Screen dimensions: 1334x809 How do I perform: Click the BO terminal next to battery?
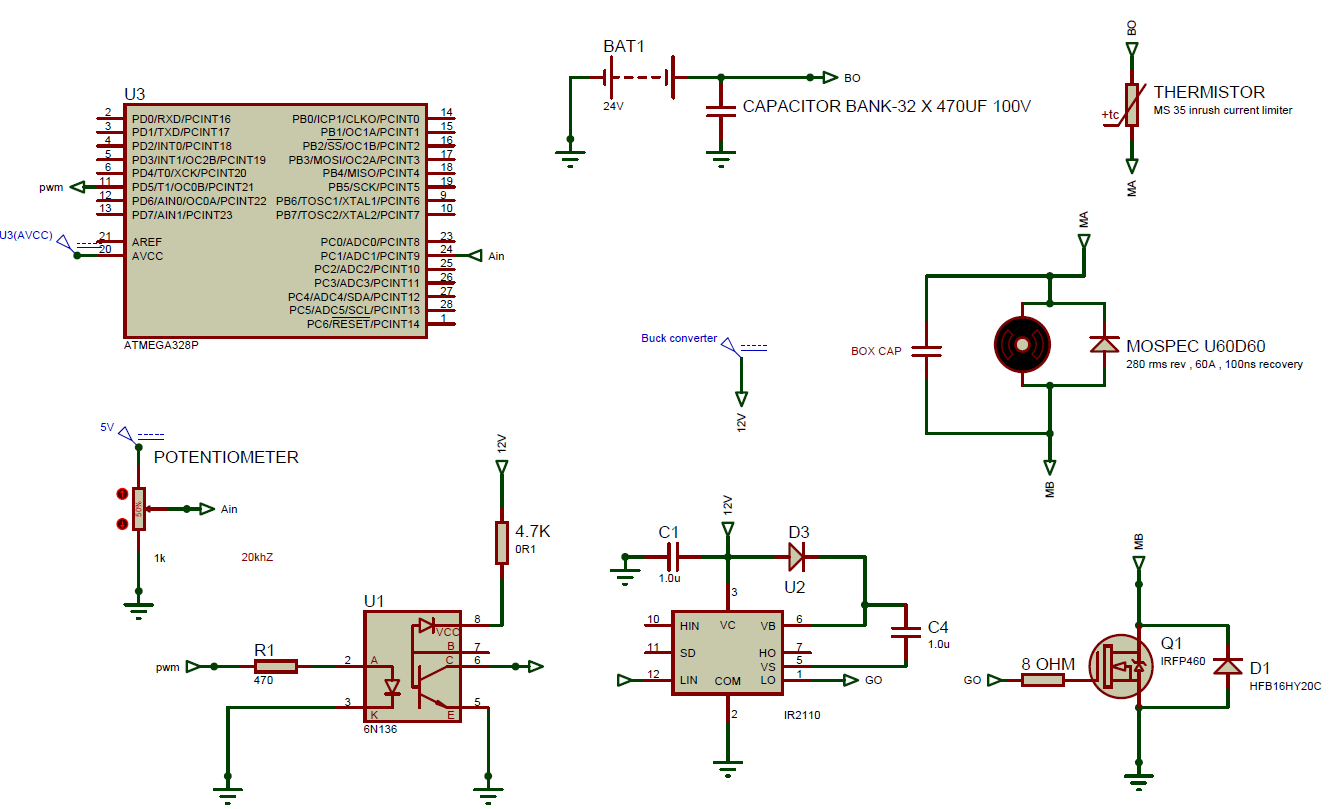tap(829, 77)
